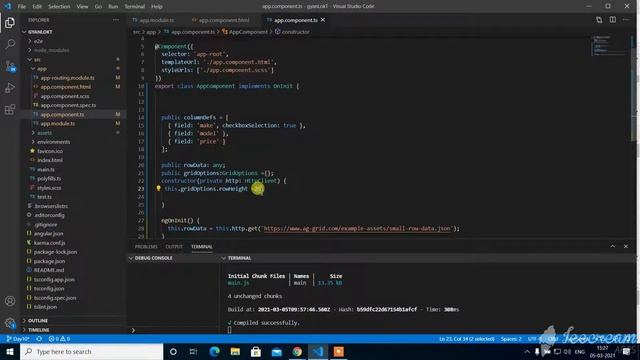640x360 pixels.
Task: Switch to app.component.html editor tab
Action: 224,20
